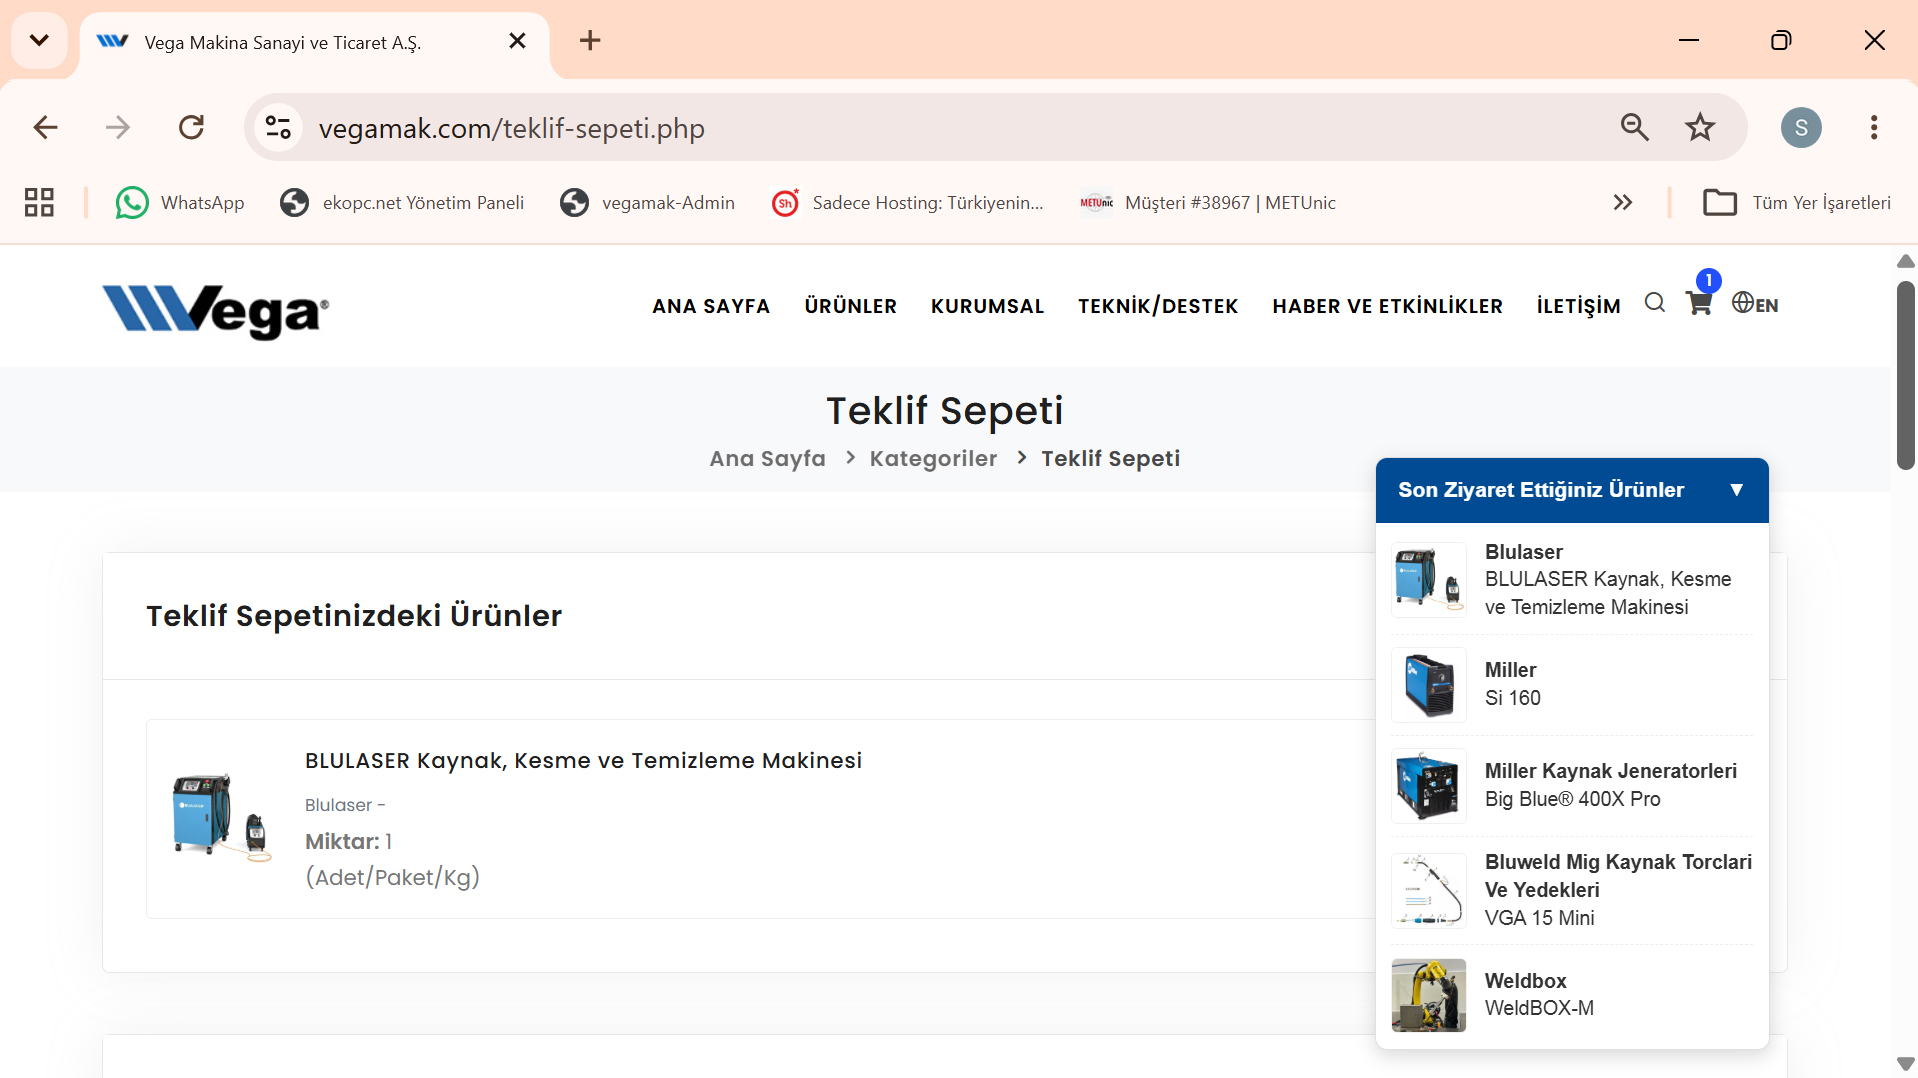
Task: Click BLULASER product image in cart
Action: [221, 816]
